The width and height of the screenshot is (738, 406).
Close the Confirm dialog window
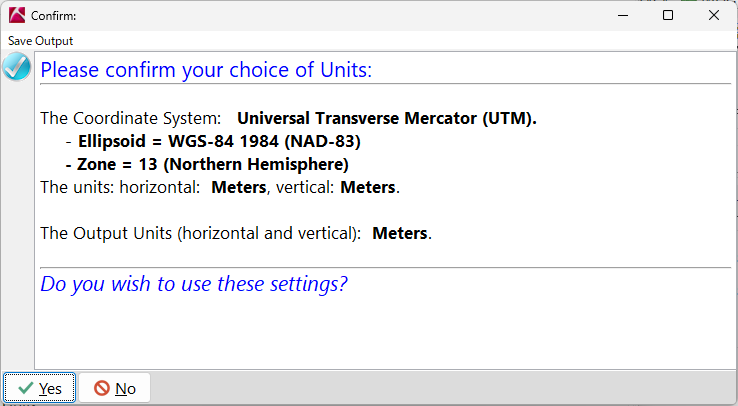[x=713, y=16]
